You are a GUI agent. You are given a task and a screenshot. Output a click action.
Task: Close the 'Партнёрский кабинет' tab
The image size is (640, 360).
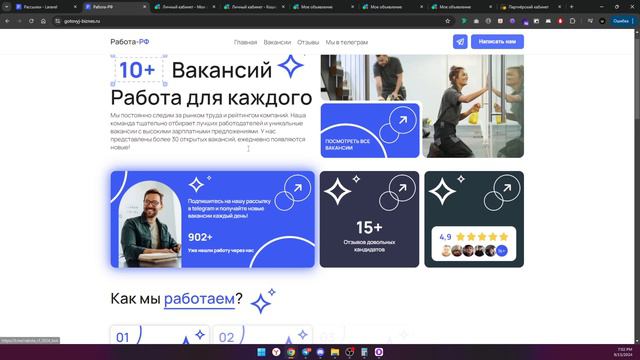(560, 7)
